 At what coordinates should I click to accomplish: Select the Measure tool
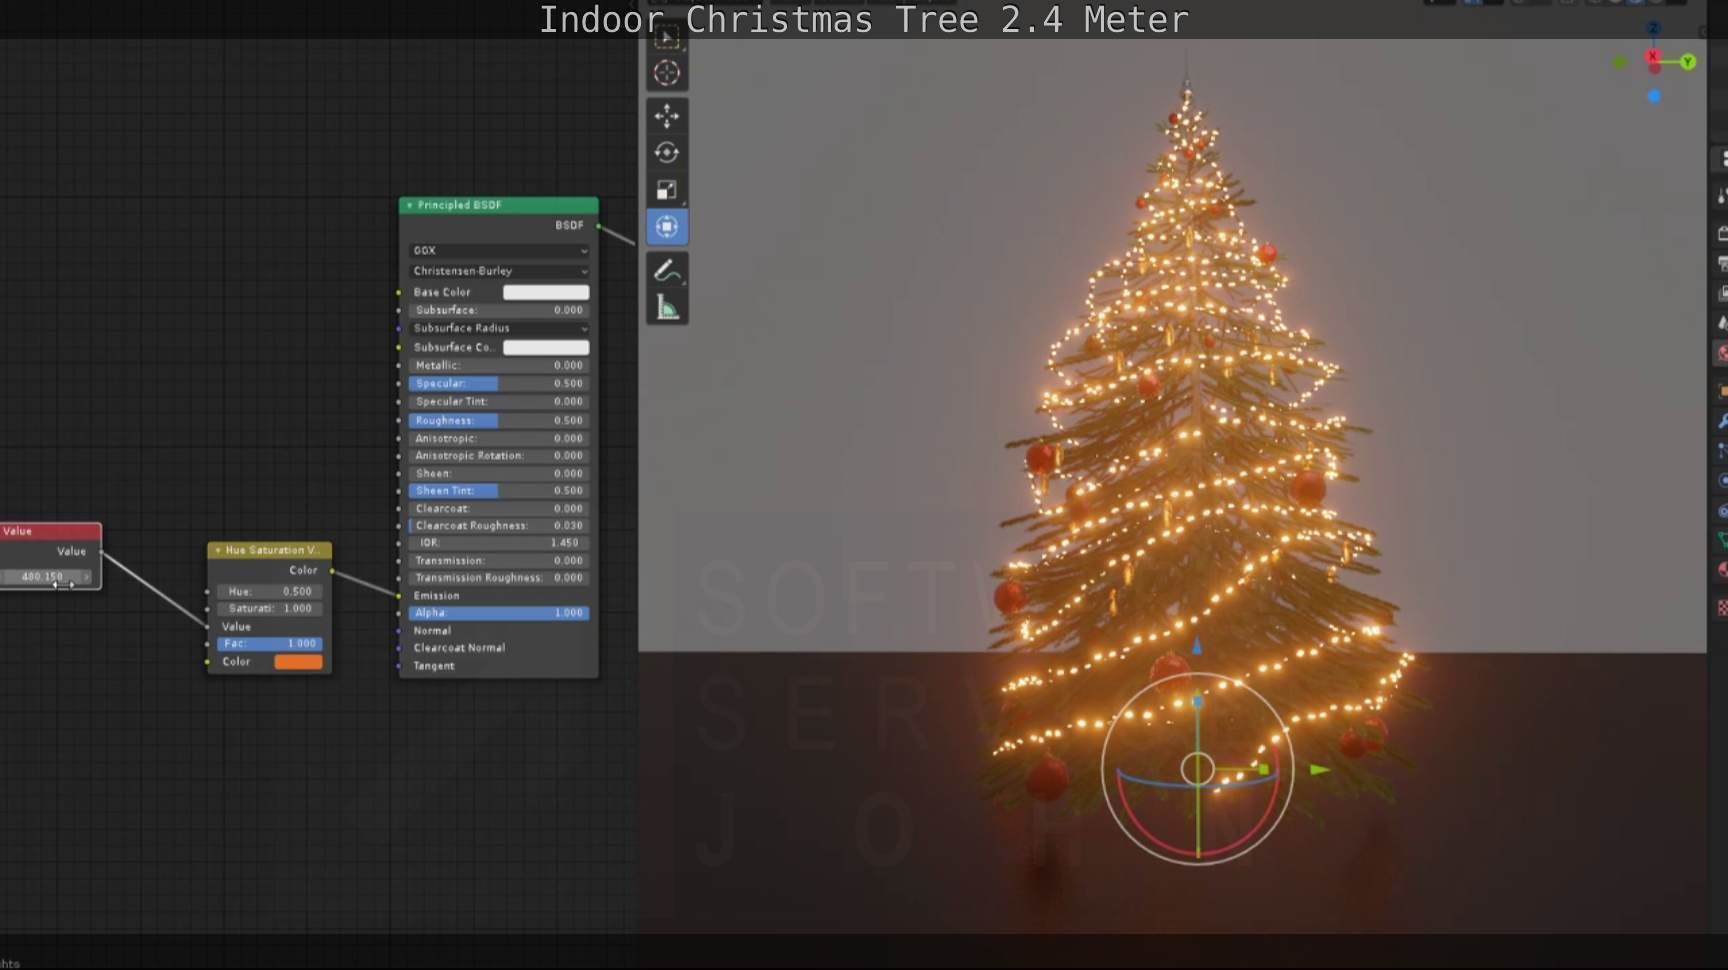(x=667, y=308)
